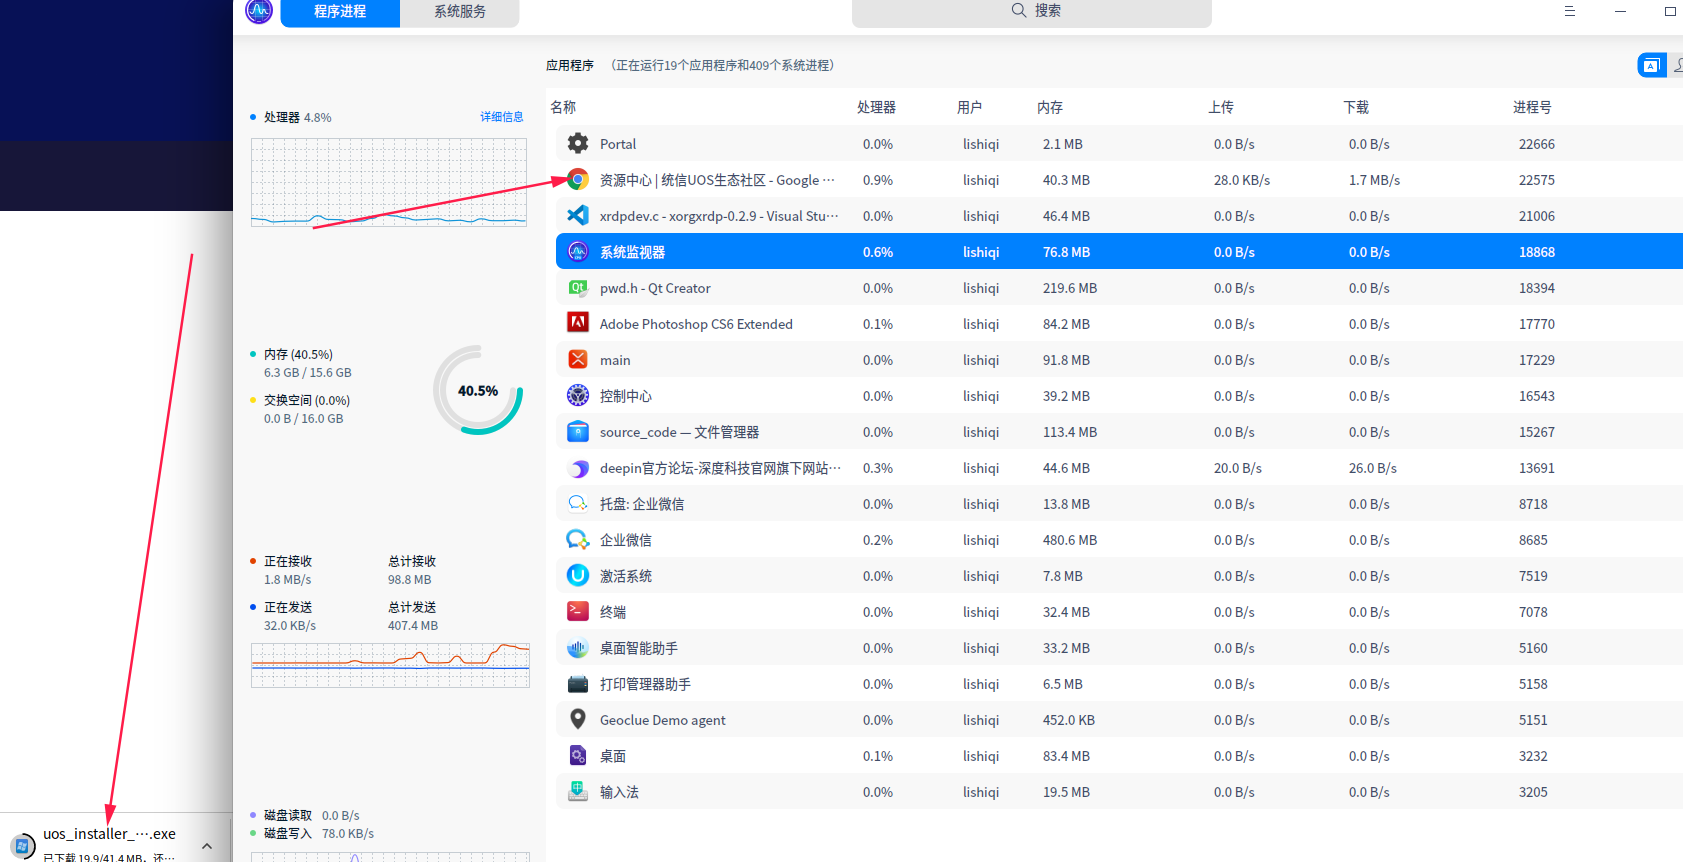Screen dimensions: 1683x862
Task: Click the System Monitor logo in title bar
Action: [x=259, y=10]
